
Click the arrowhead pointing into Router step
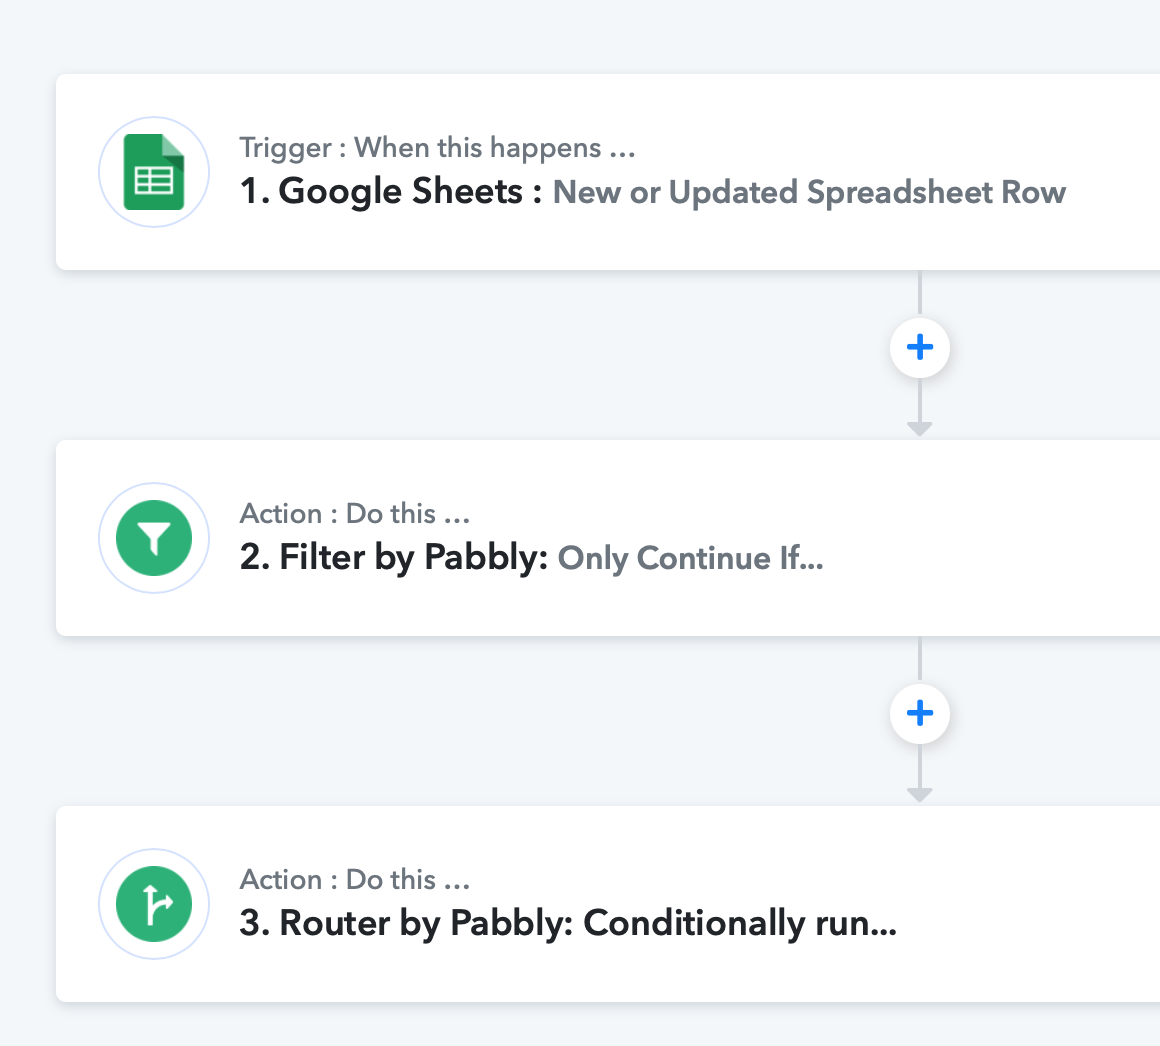[920, 795]
